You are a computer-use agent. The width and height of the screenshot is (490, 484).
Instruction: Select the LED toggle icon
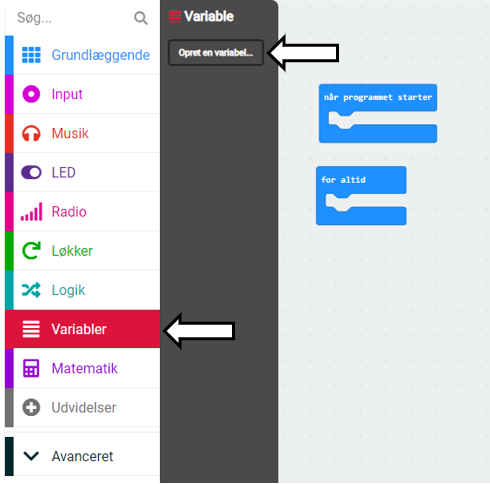coord(31,172)
